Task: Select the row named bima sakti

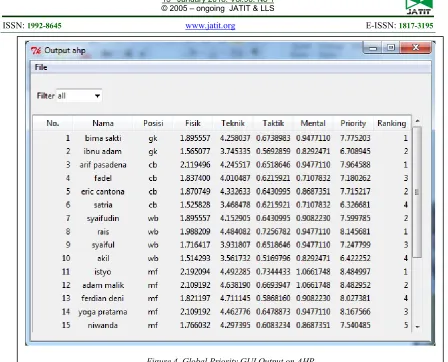Action: tap(222, 138)
